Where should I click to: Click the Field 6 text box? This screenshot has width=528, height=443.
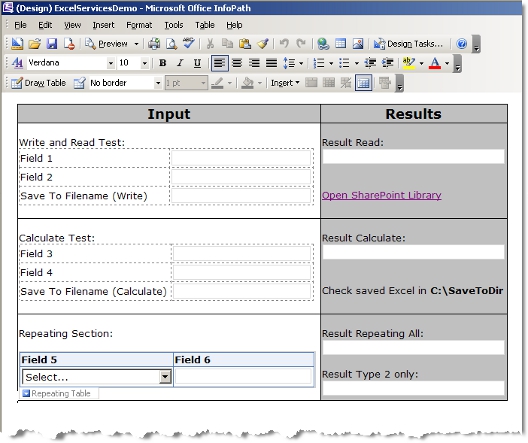click(x=243, y=377)
